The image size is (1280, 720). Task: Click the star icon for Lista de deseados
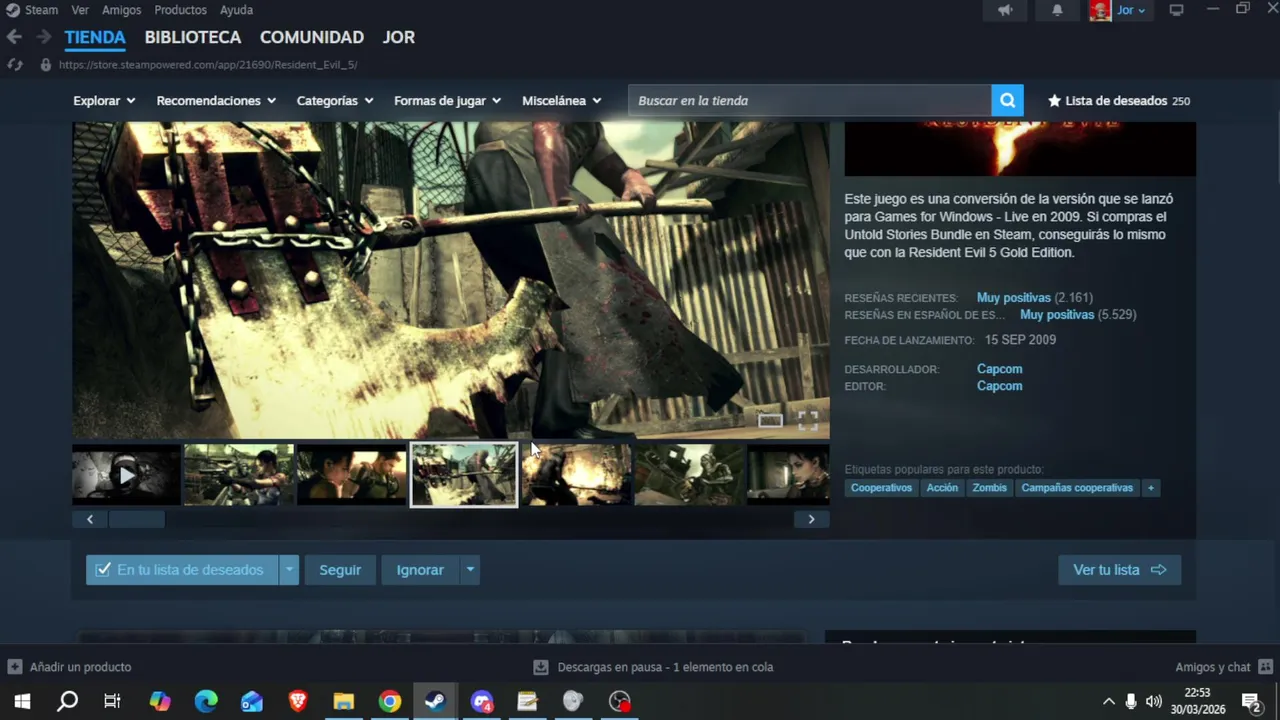coord(1054,100)
